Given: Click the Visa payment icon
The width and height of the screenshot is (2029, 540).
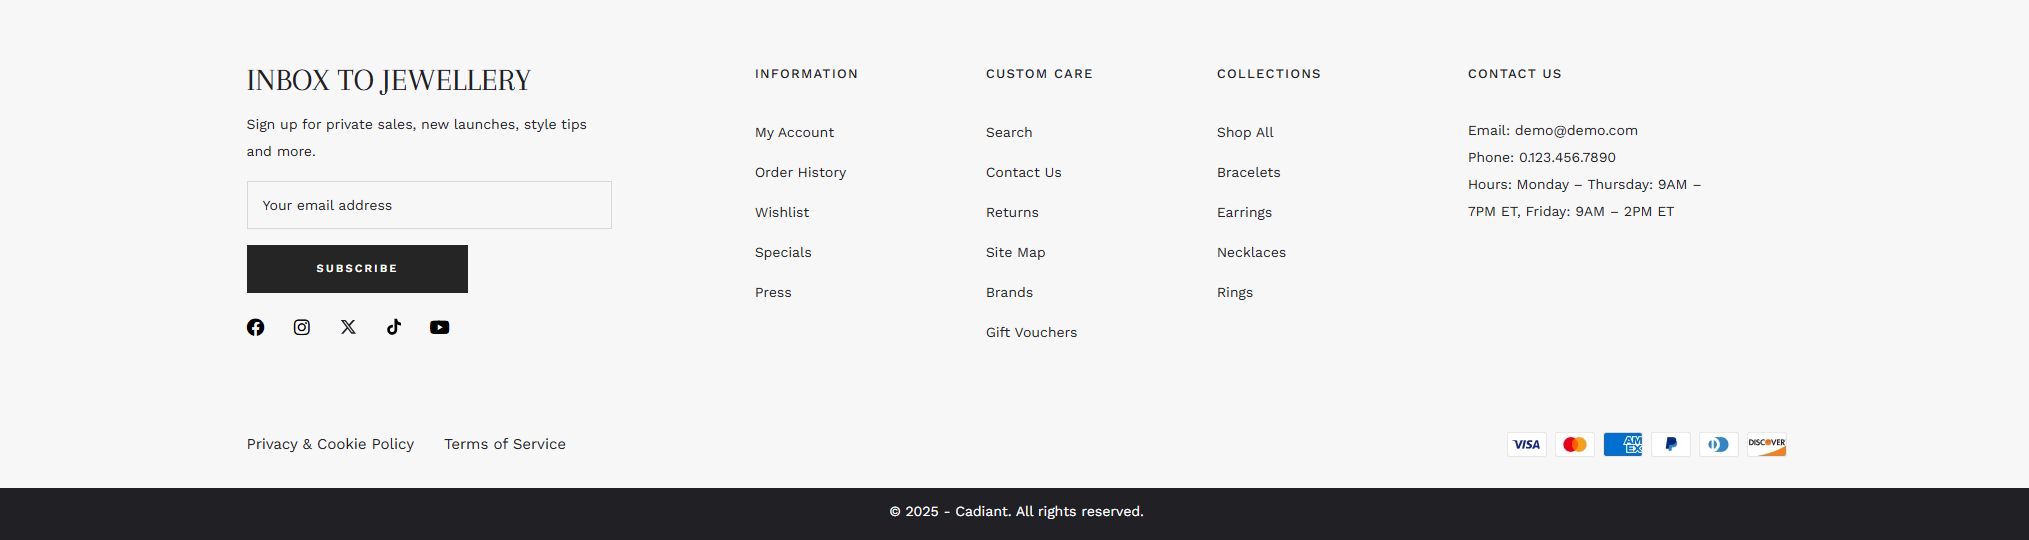Looking at the screenshot, I should pos(1527,444).
